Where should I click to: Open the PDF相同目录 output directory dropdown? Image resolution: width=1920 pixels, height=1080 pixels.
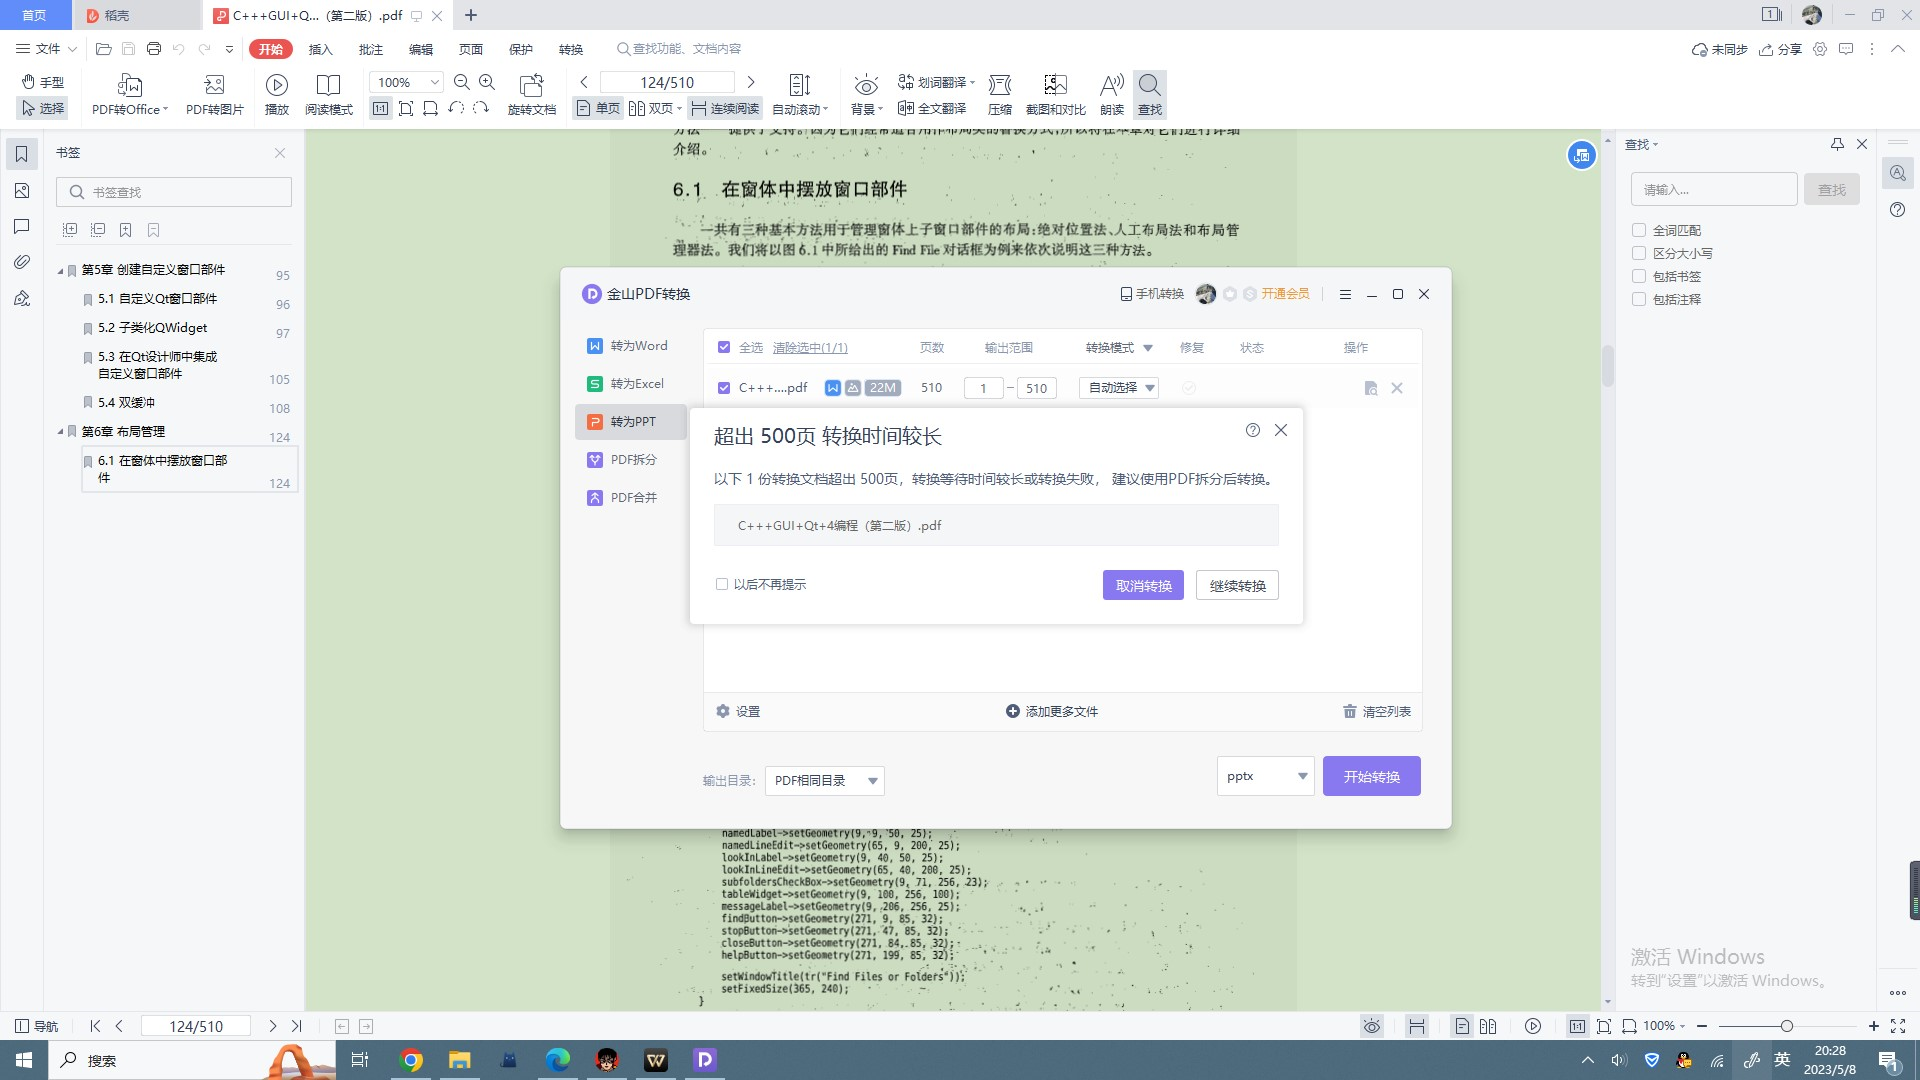click(x=825, y=781)
